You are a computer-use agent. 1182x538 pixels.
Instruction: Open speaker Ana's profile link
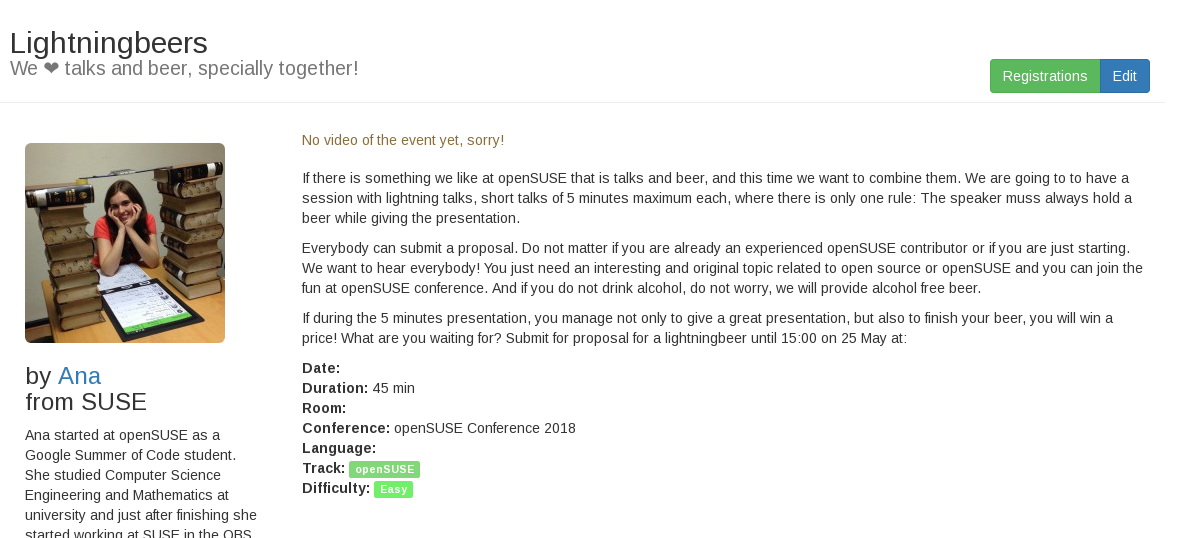point(79,375)
